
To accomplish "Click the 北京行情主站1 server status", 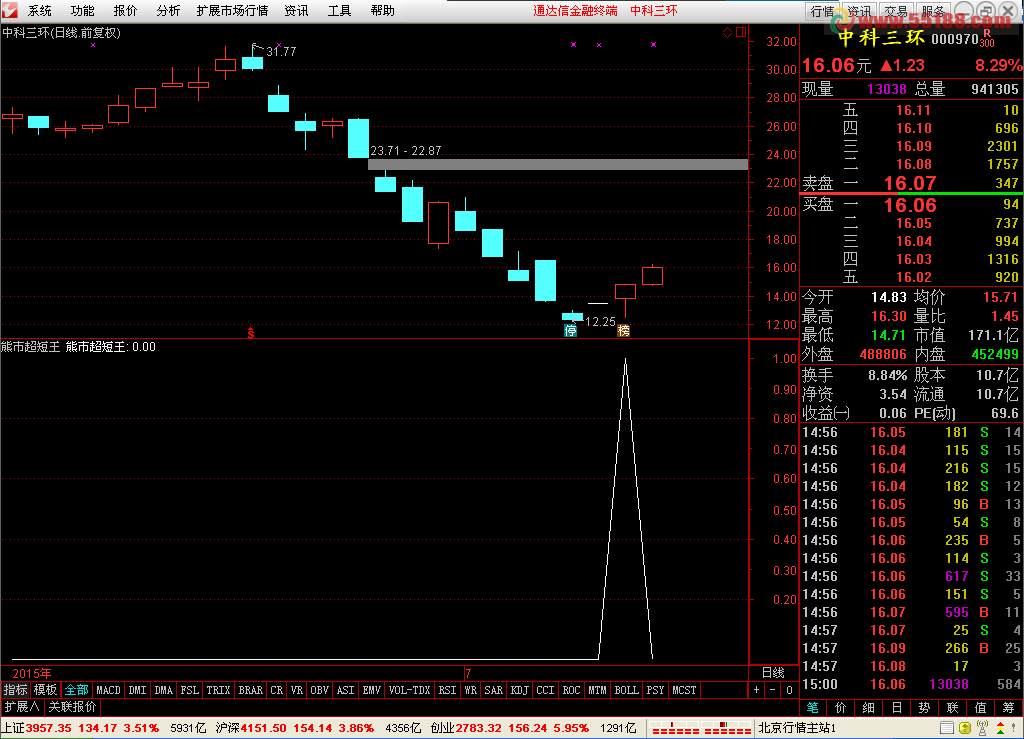I will pyautogui.click(x=797, y=728).
